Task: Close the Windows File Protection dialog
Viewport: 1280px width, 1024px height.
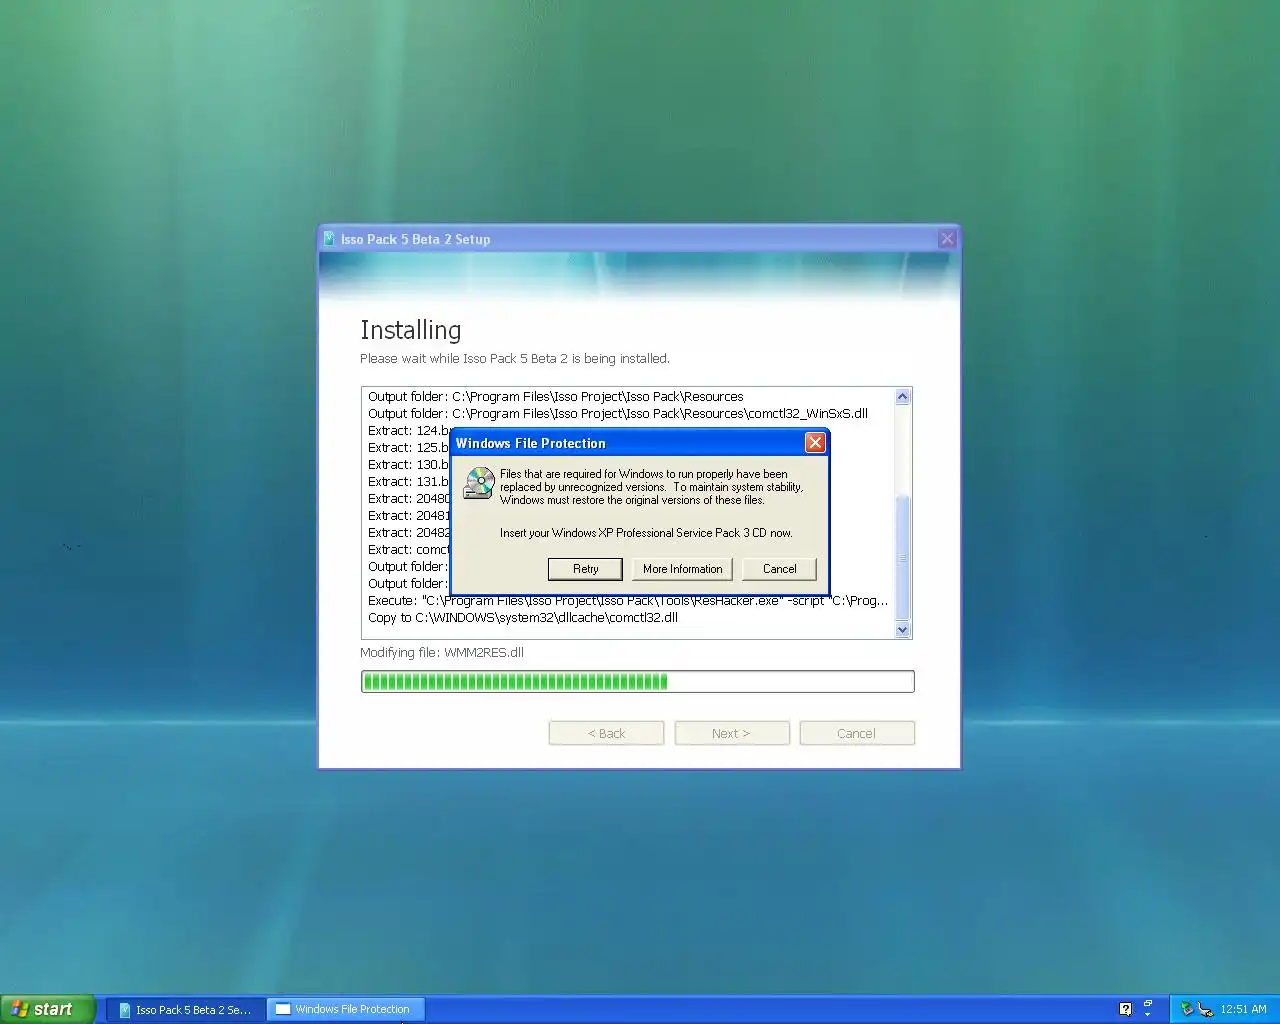Action: [815, 443]
